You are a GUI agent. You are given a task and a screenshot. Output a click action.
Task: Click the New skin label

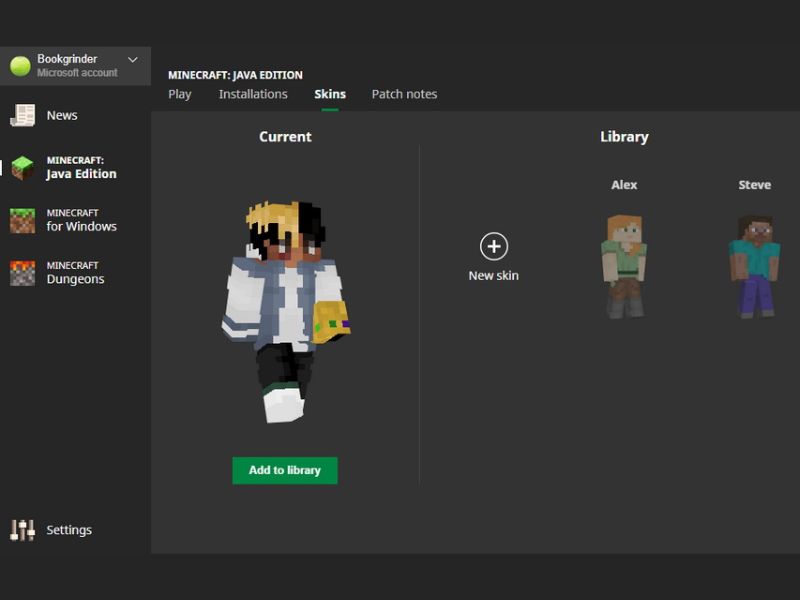pyautogui.click(x=493, y=276)
